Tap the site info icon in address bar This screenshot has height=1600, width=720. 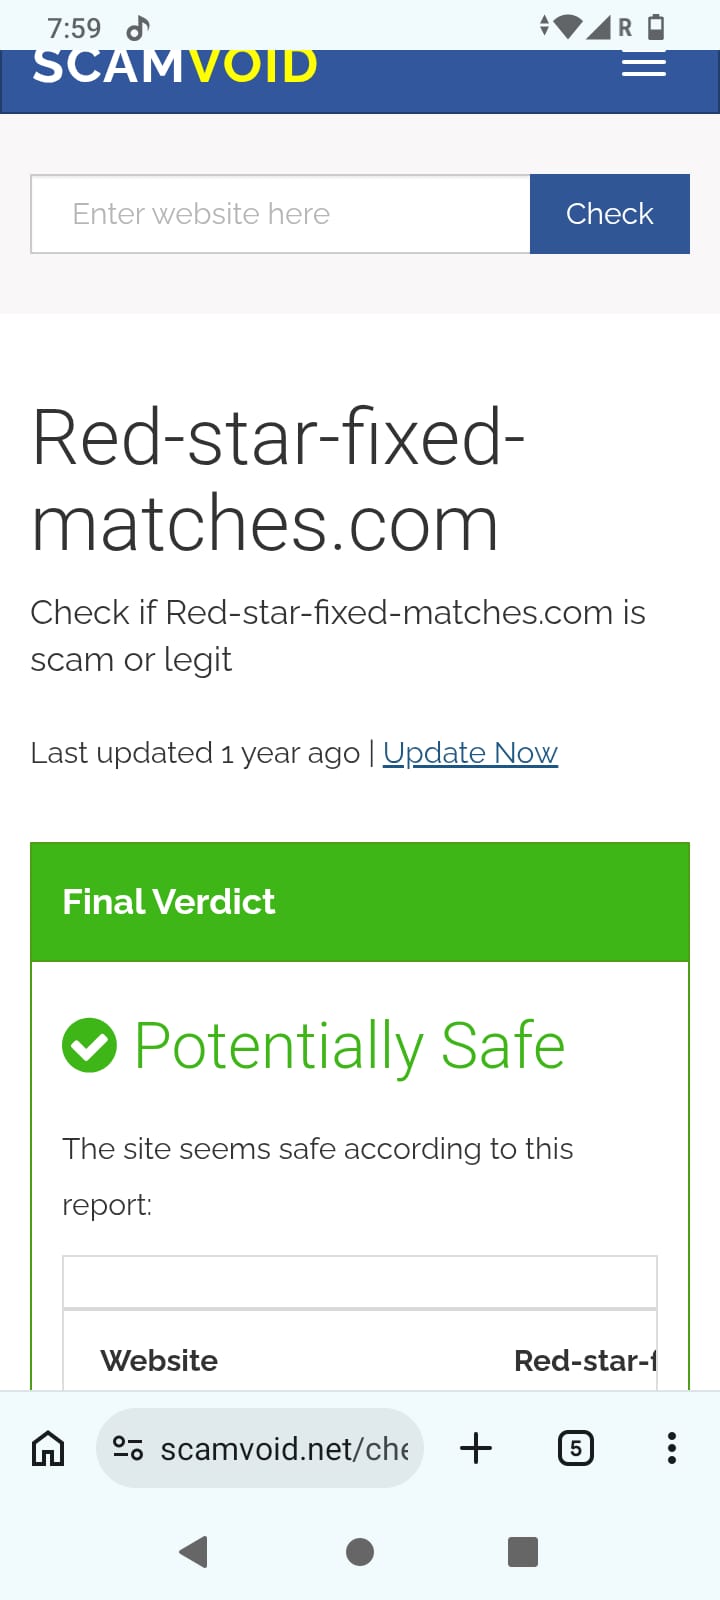click(128, 1448)
